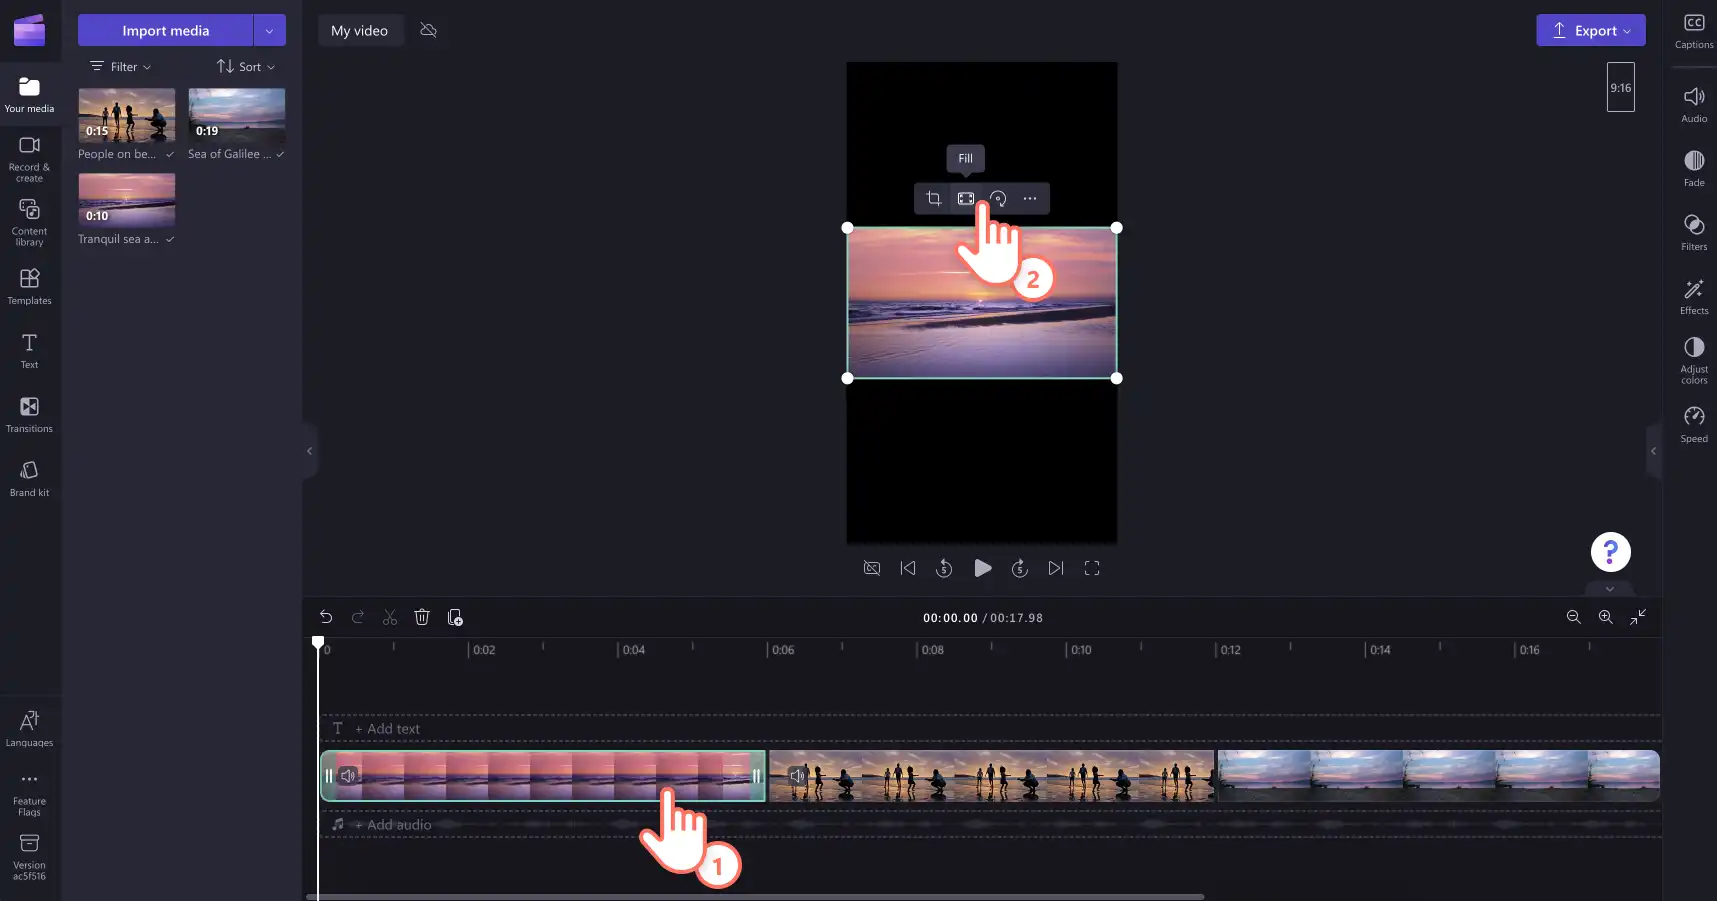The image size is (1717, 901).
Task: Open the Sort dropdown
Action: (x=246, y=67)
